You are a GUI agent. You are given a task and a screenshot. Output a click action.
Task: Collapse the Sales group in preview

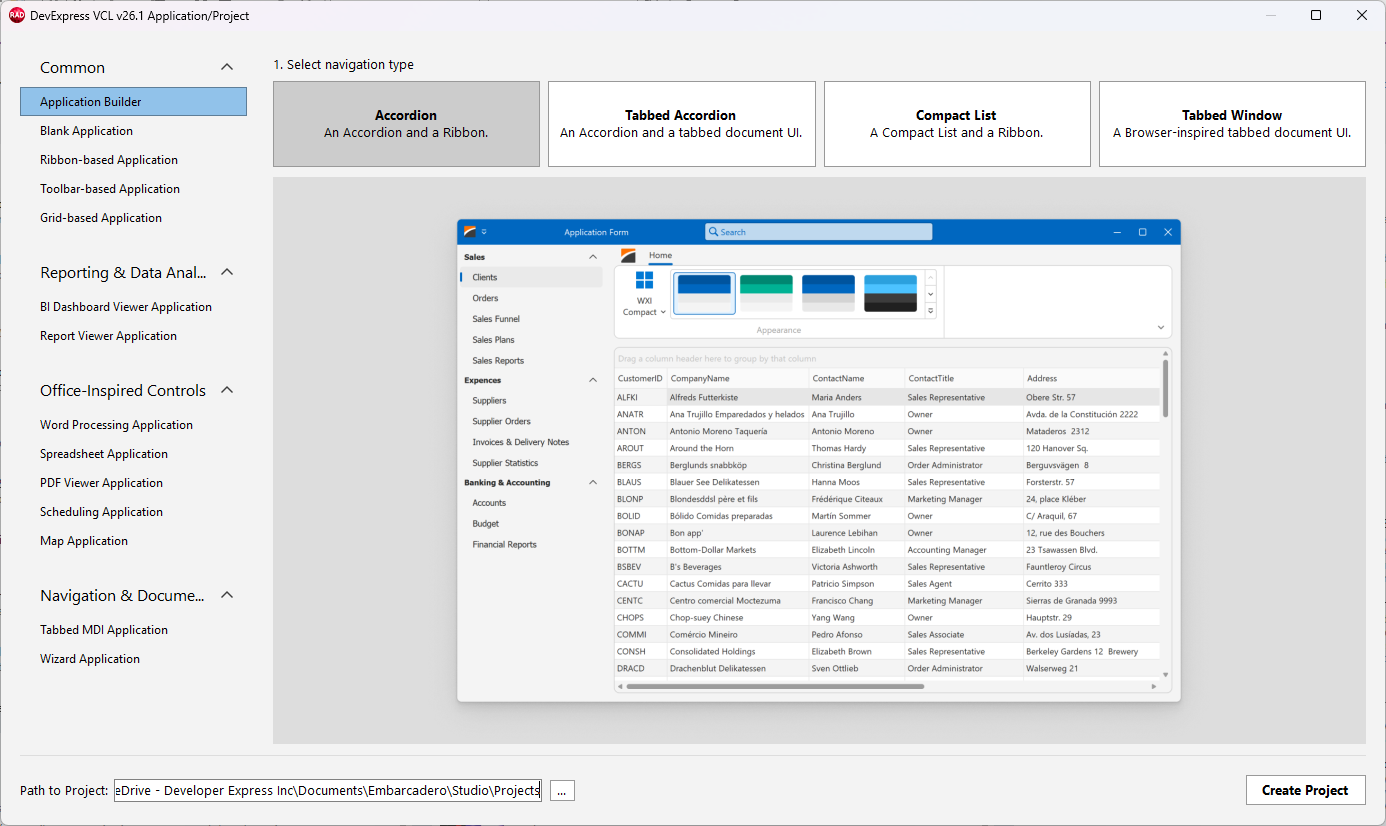pos(592,257)
